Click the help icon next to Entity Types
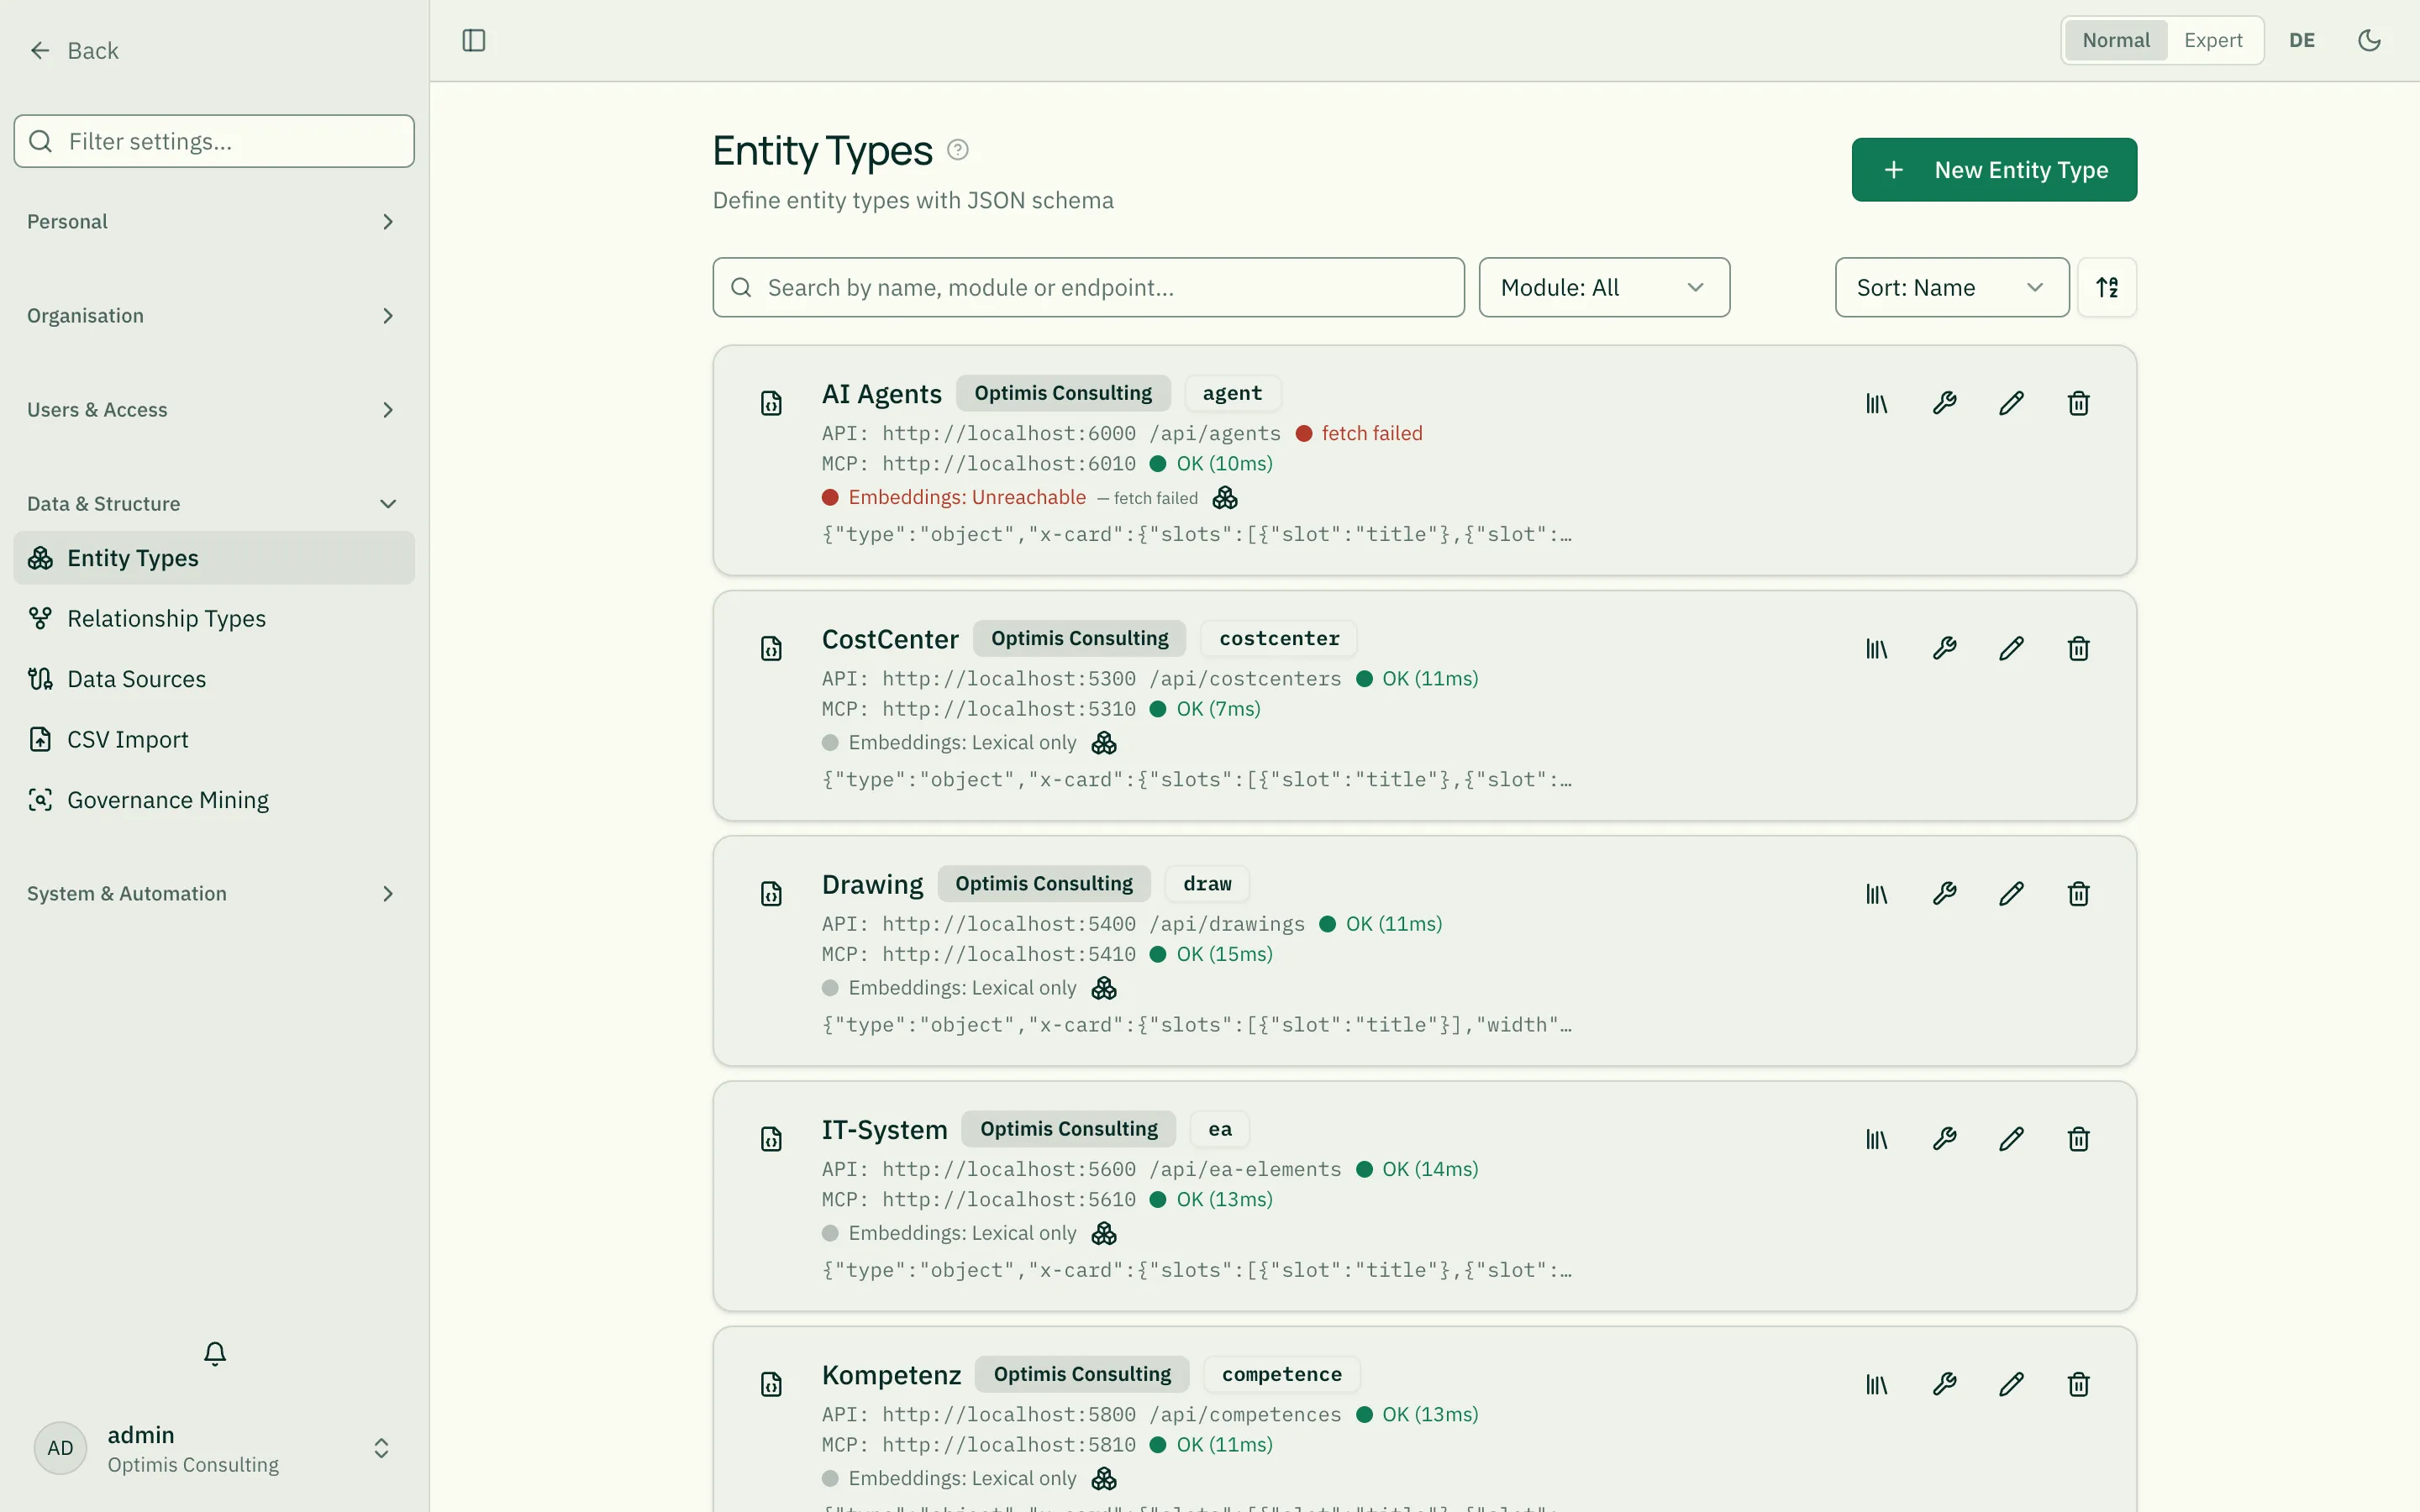The height and width of the screenshot is (1512, 2420). [x=957, y=150]
